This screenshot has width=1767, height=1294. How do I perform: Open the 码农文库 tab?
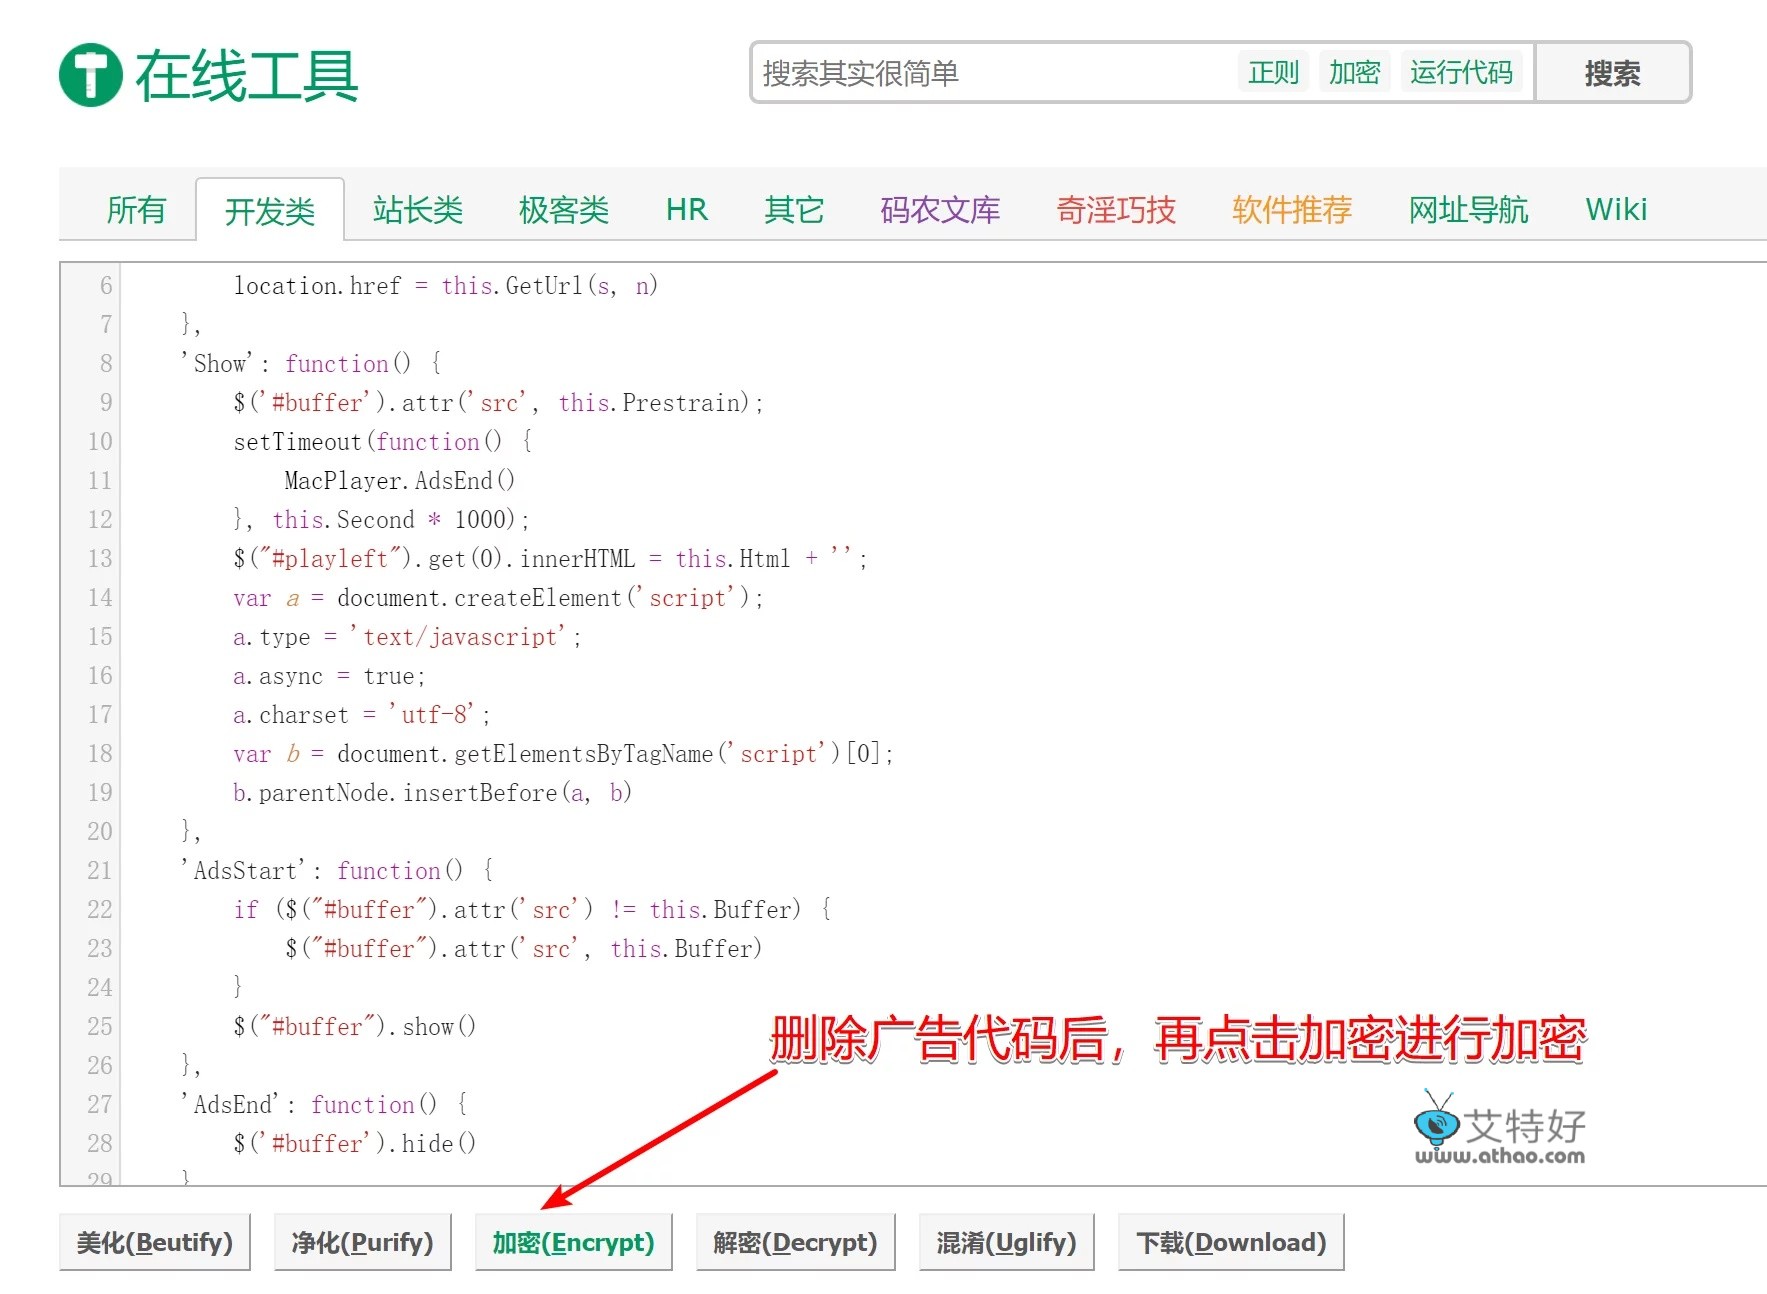coord(939,210)
